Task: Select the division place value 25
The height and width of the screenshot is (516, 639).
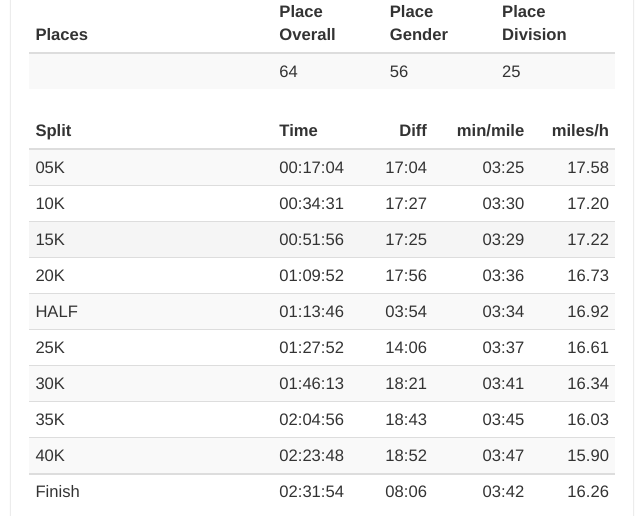Action: (x=511, y=72)
